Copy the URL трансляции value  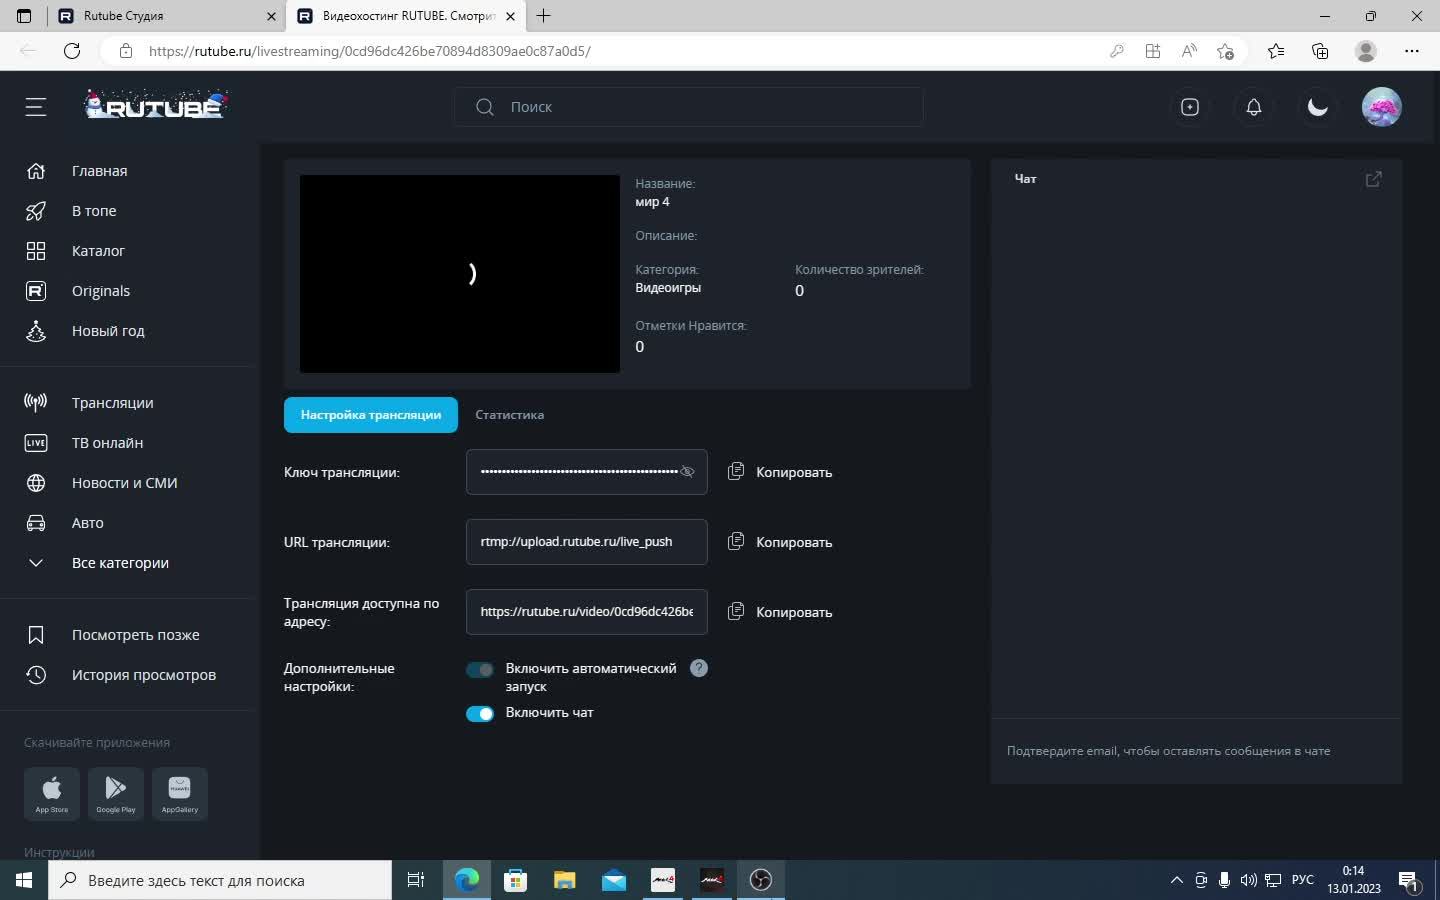click(x=780, y=542)
